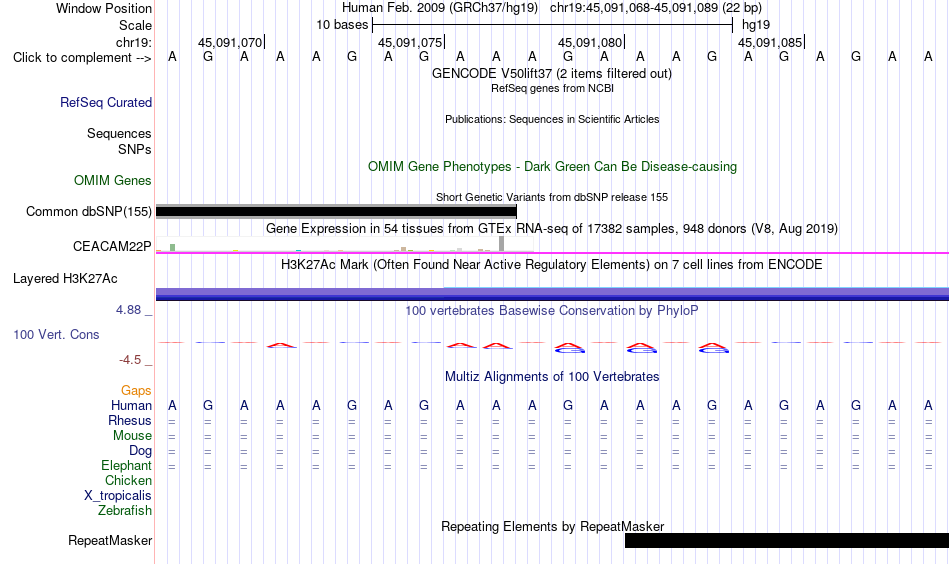Click the chr19: base position label
Image resolution: width=950 pixels, height=564 pixels.
134,42
